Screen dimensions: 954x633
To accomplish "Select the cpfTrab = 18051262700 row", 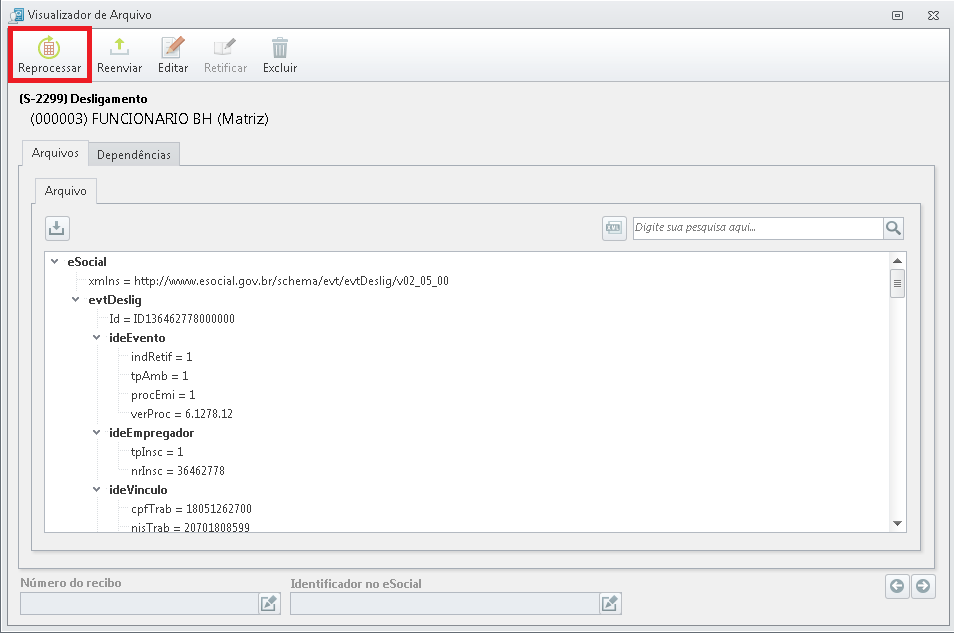I will coord(191,508).
